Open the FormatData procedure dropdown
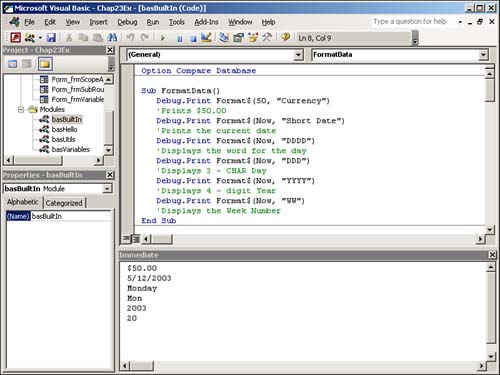 [x=483, y=55]
